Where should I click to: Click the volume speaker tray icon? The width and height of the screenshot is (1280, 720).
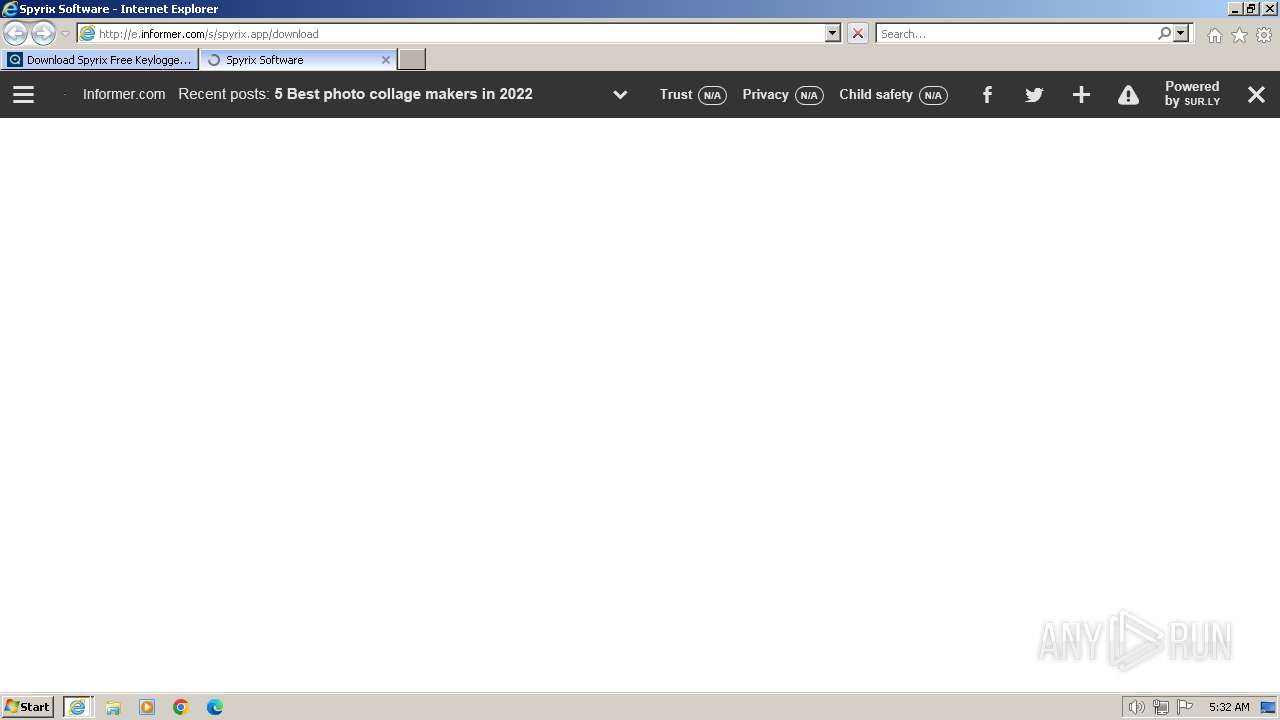[x=1137, y=707]
